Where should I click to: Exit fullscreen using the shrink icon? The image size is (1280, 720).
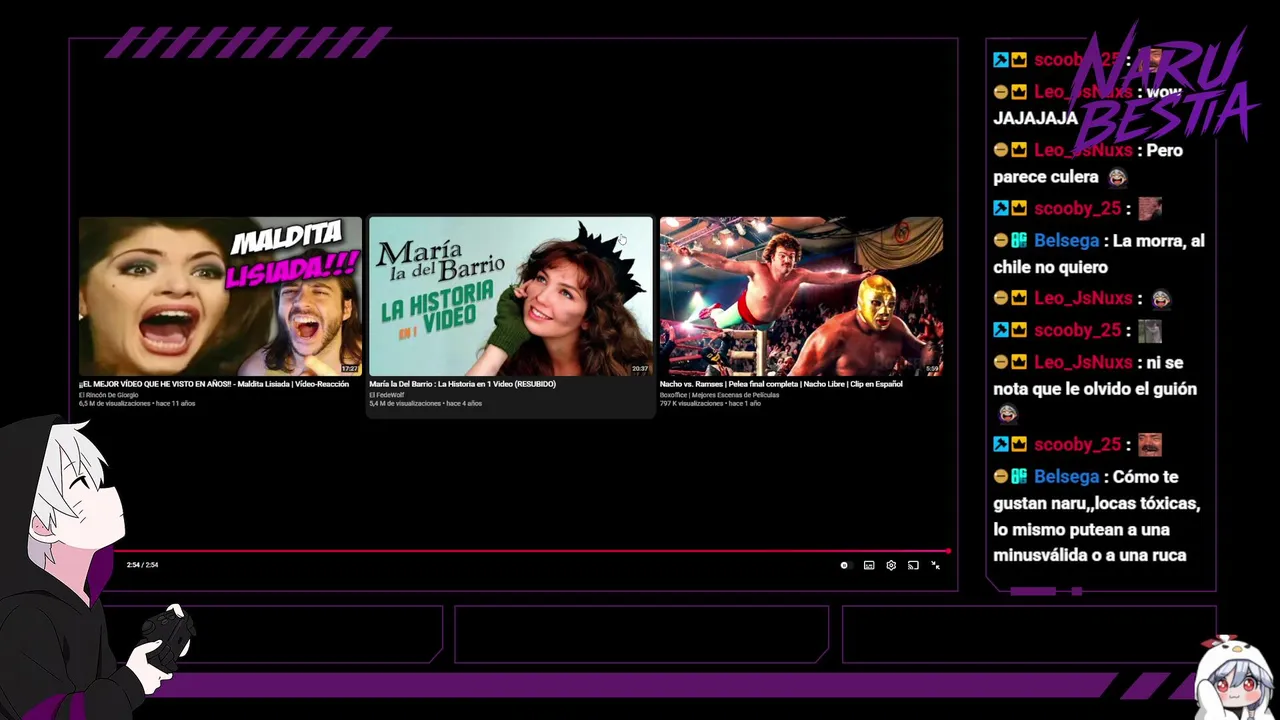click(x=936, y=565)
